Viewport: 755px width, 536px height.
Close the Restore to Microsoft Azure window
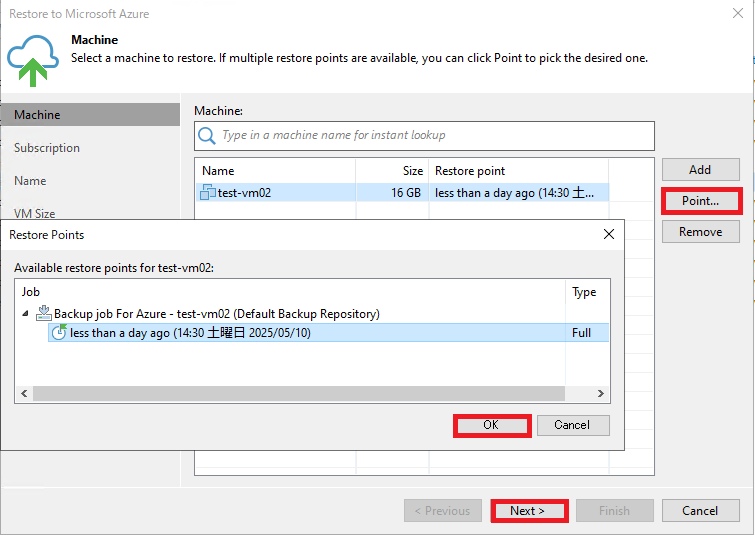click(738, 13)
